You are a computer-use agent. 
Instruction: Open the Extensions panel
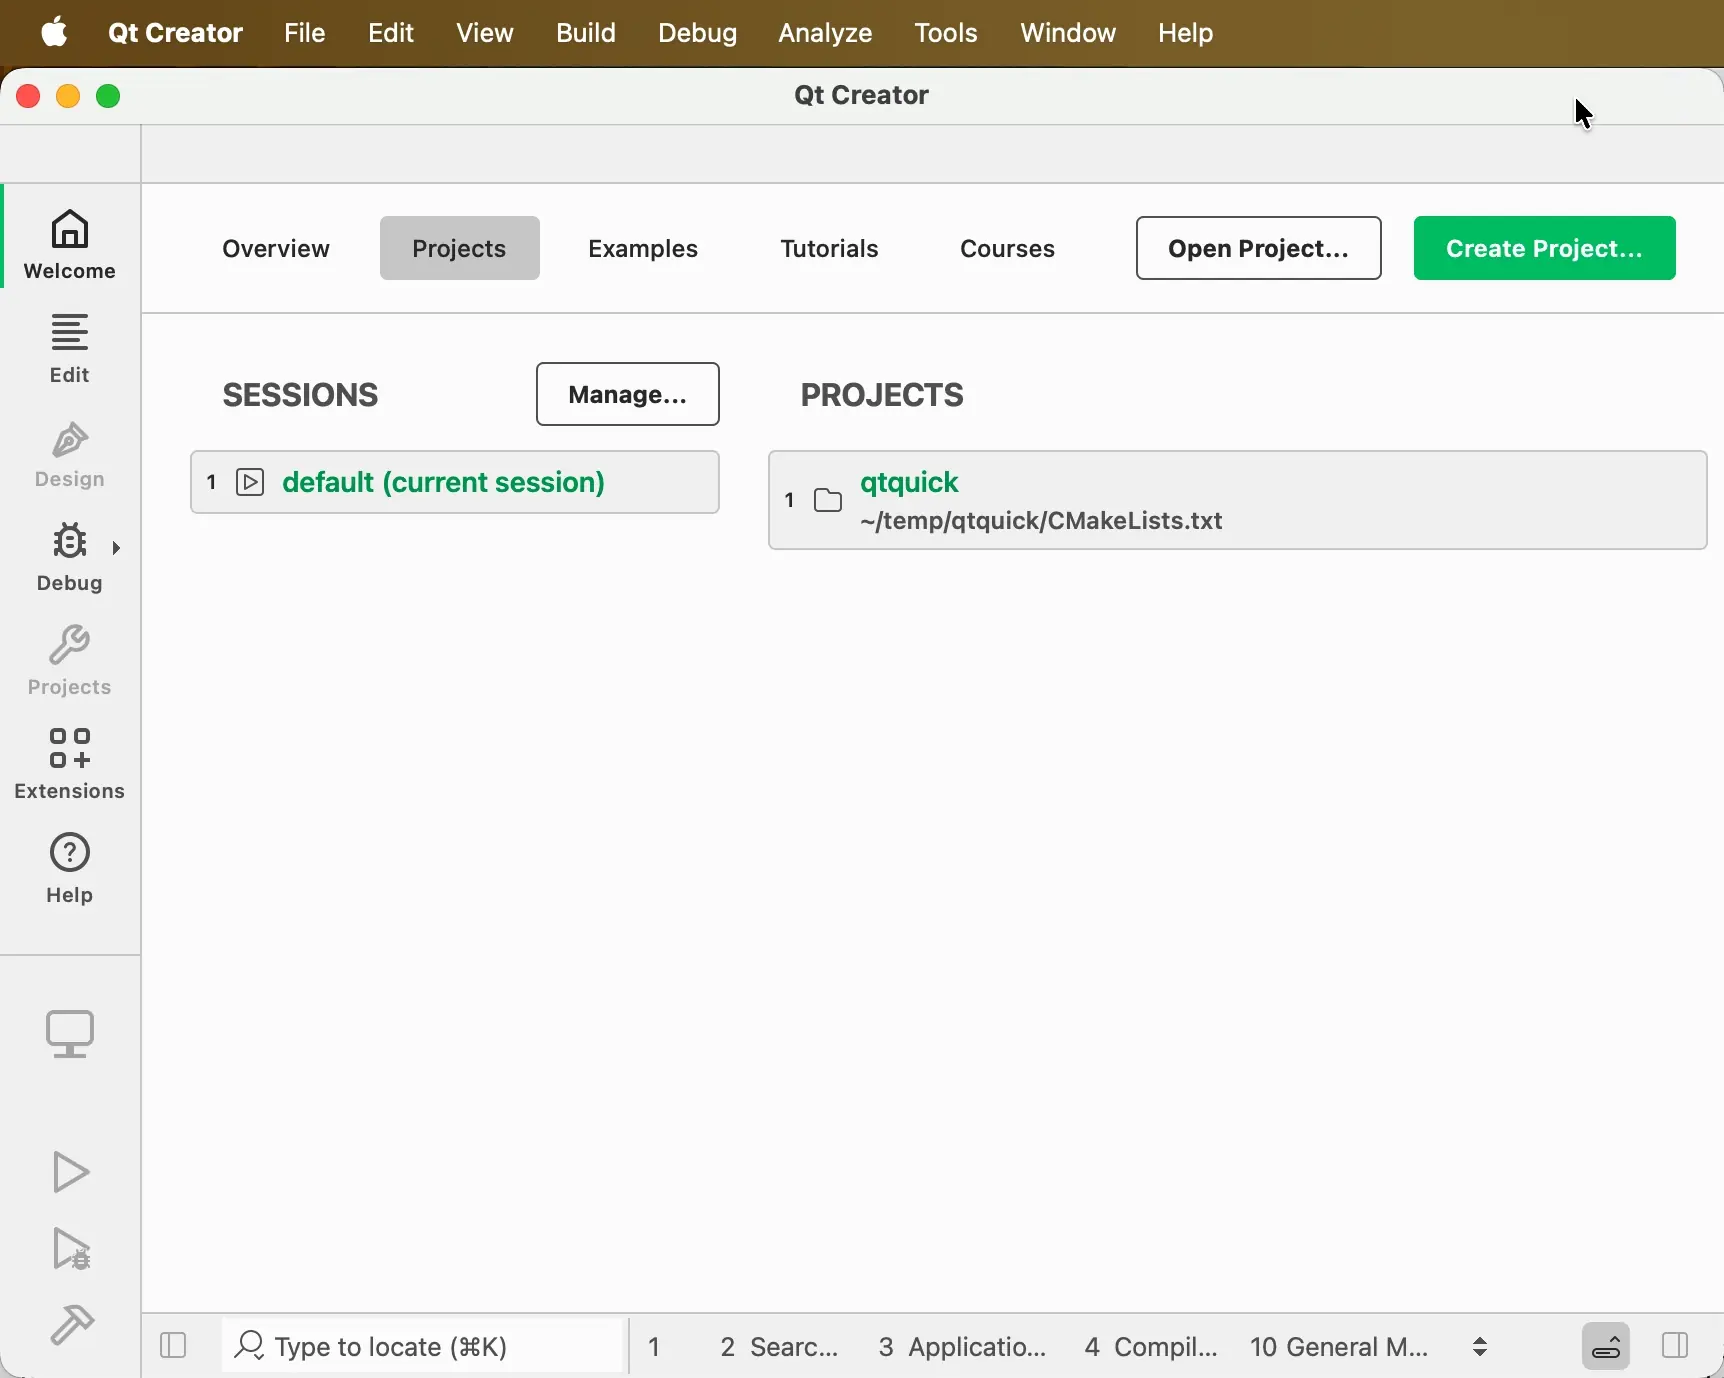point(68,766)
